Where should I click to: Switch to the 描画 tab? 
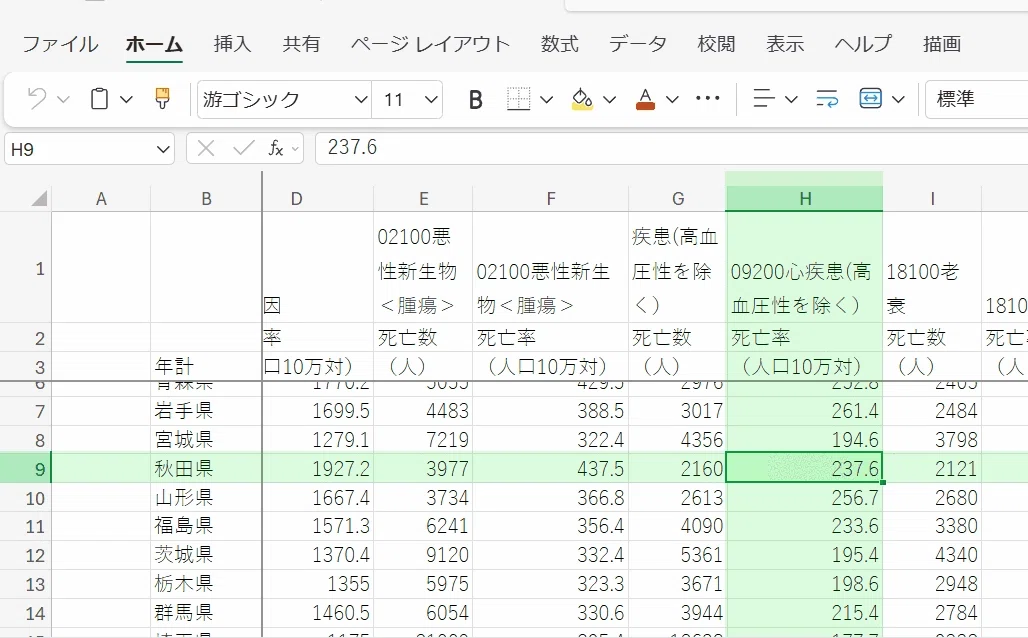click(x=942, y=44)
